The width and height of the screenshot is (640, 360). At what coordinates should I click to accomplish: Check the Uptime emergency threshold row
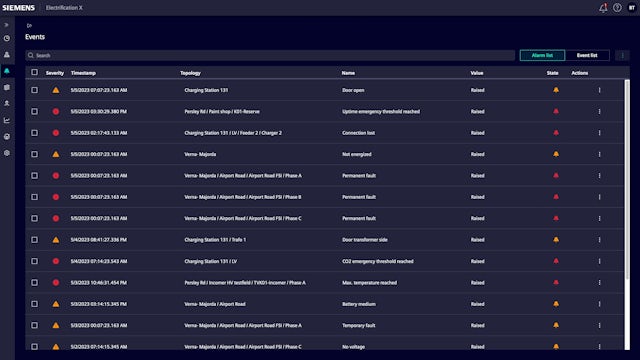click(34, 111)
